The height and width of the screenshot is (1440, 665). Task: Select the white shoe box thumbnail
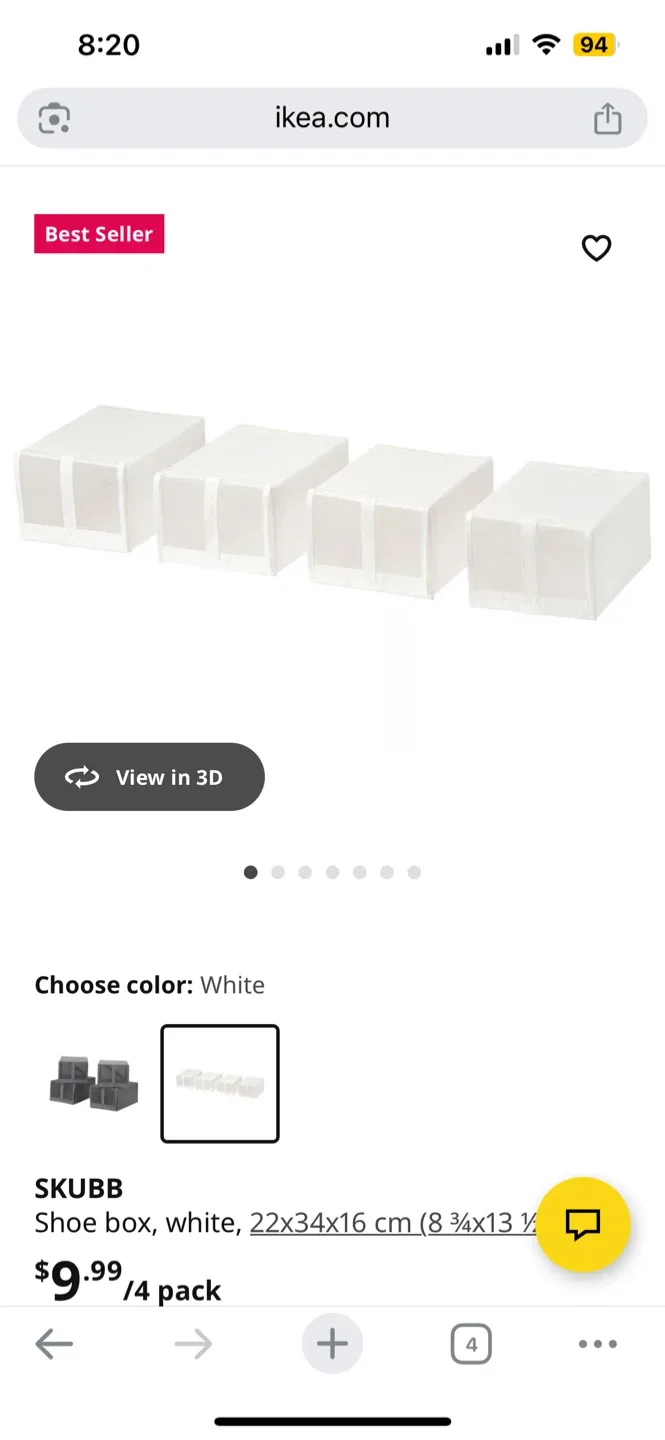pos(219,1083)
